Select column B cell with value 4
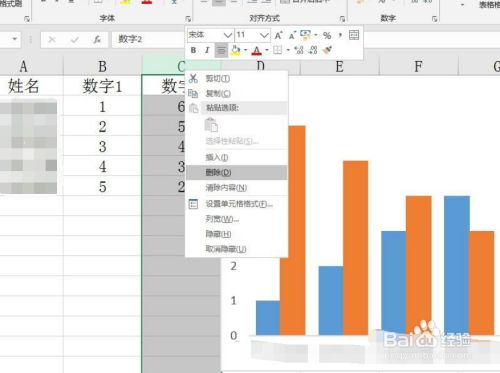 coord(102,166)
